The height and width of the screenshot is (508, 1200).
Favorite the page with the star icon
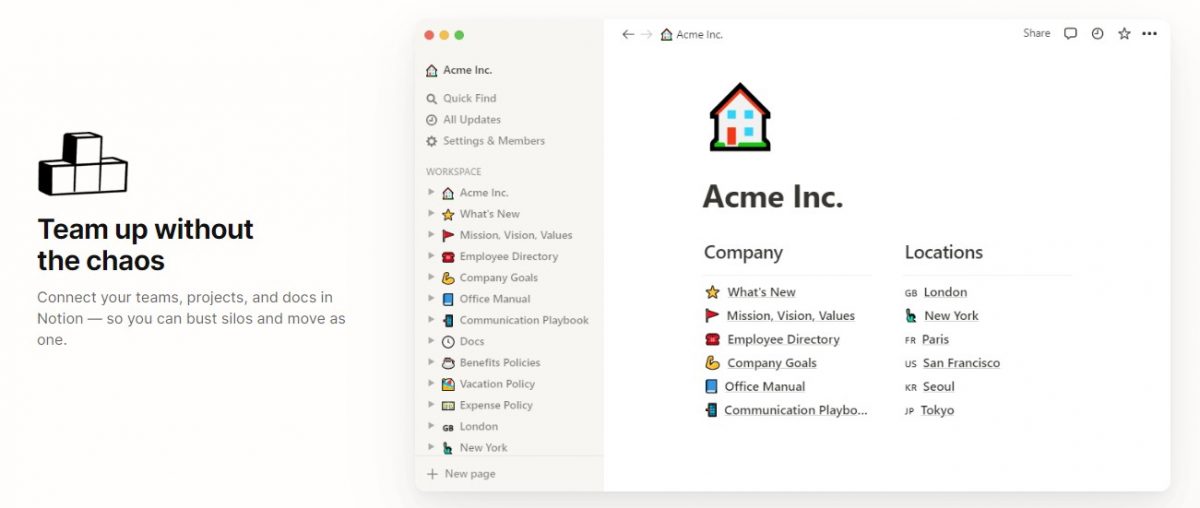click(1124, 34)
